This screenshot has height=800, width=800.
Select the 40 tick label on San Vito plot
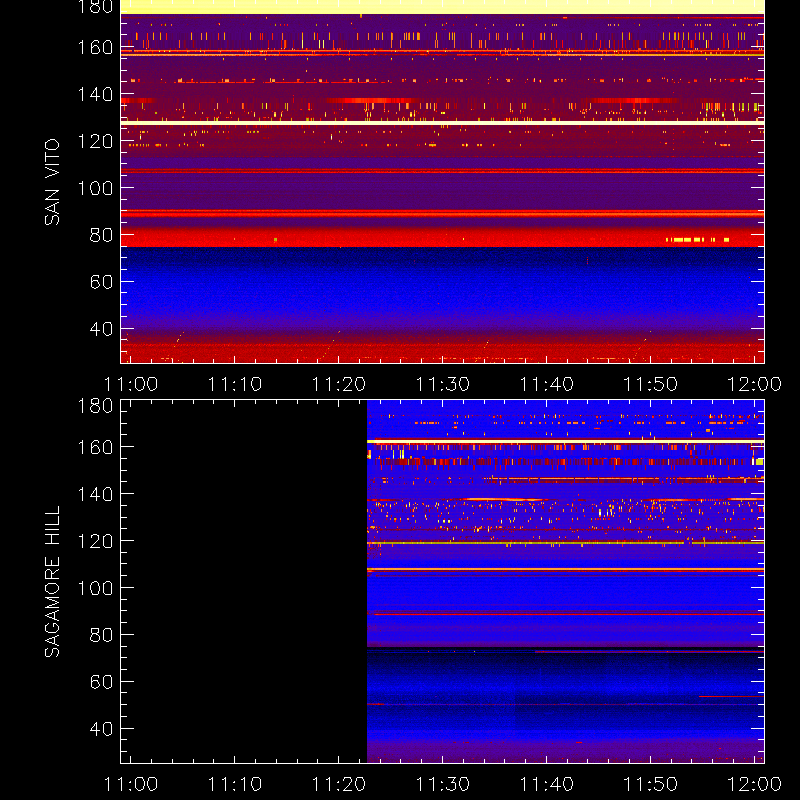pos(101,329)
